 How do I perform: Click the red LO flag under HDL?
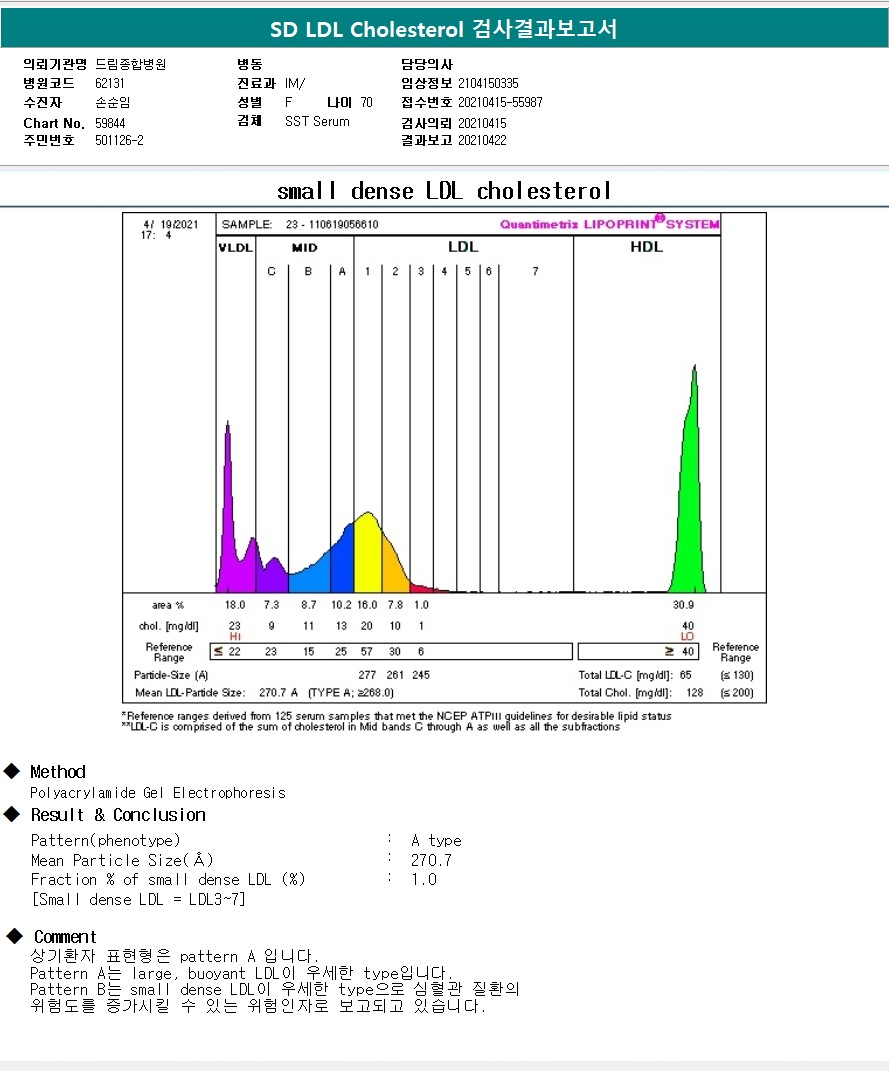(688, 636)
